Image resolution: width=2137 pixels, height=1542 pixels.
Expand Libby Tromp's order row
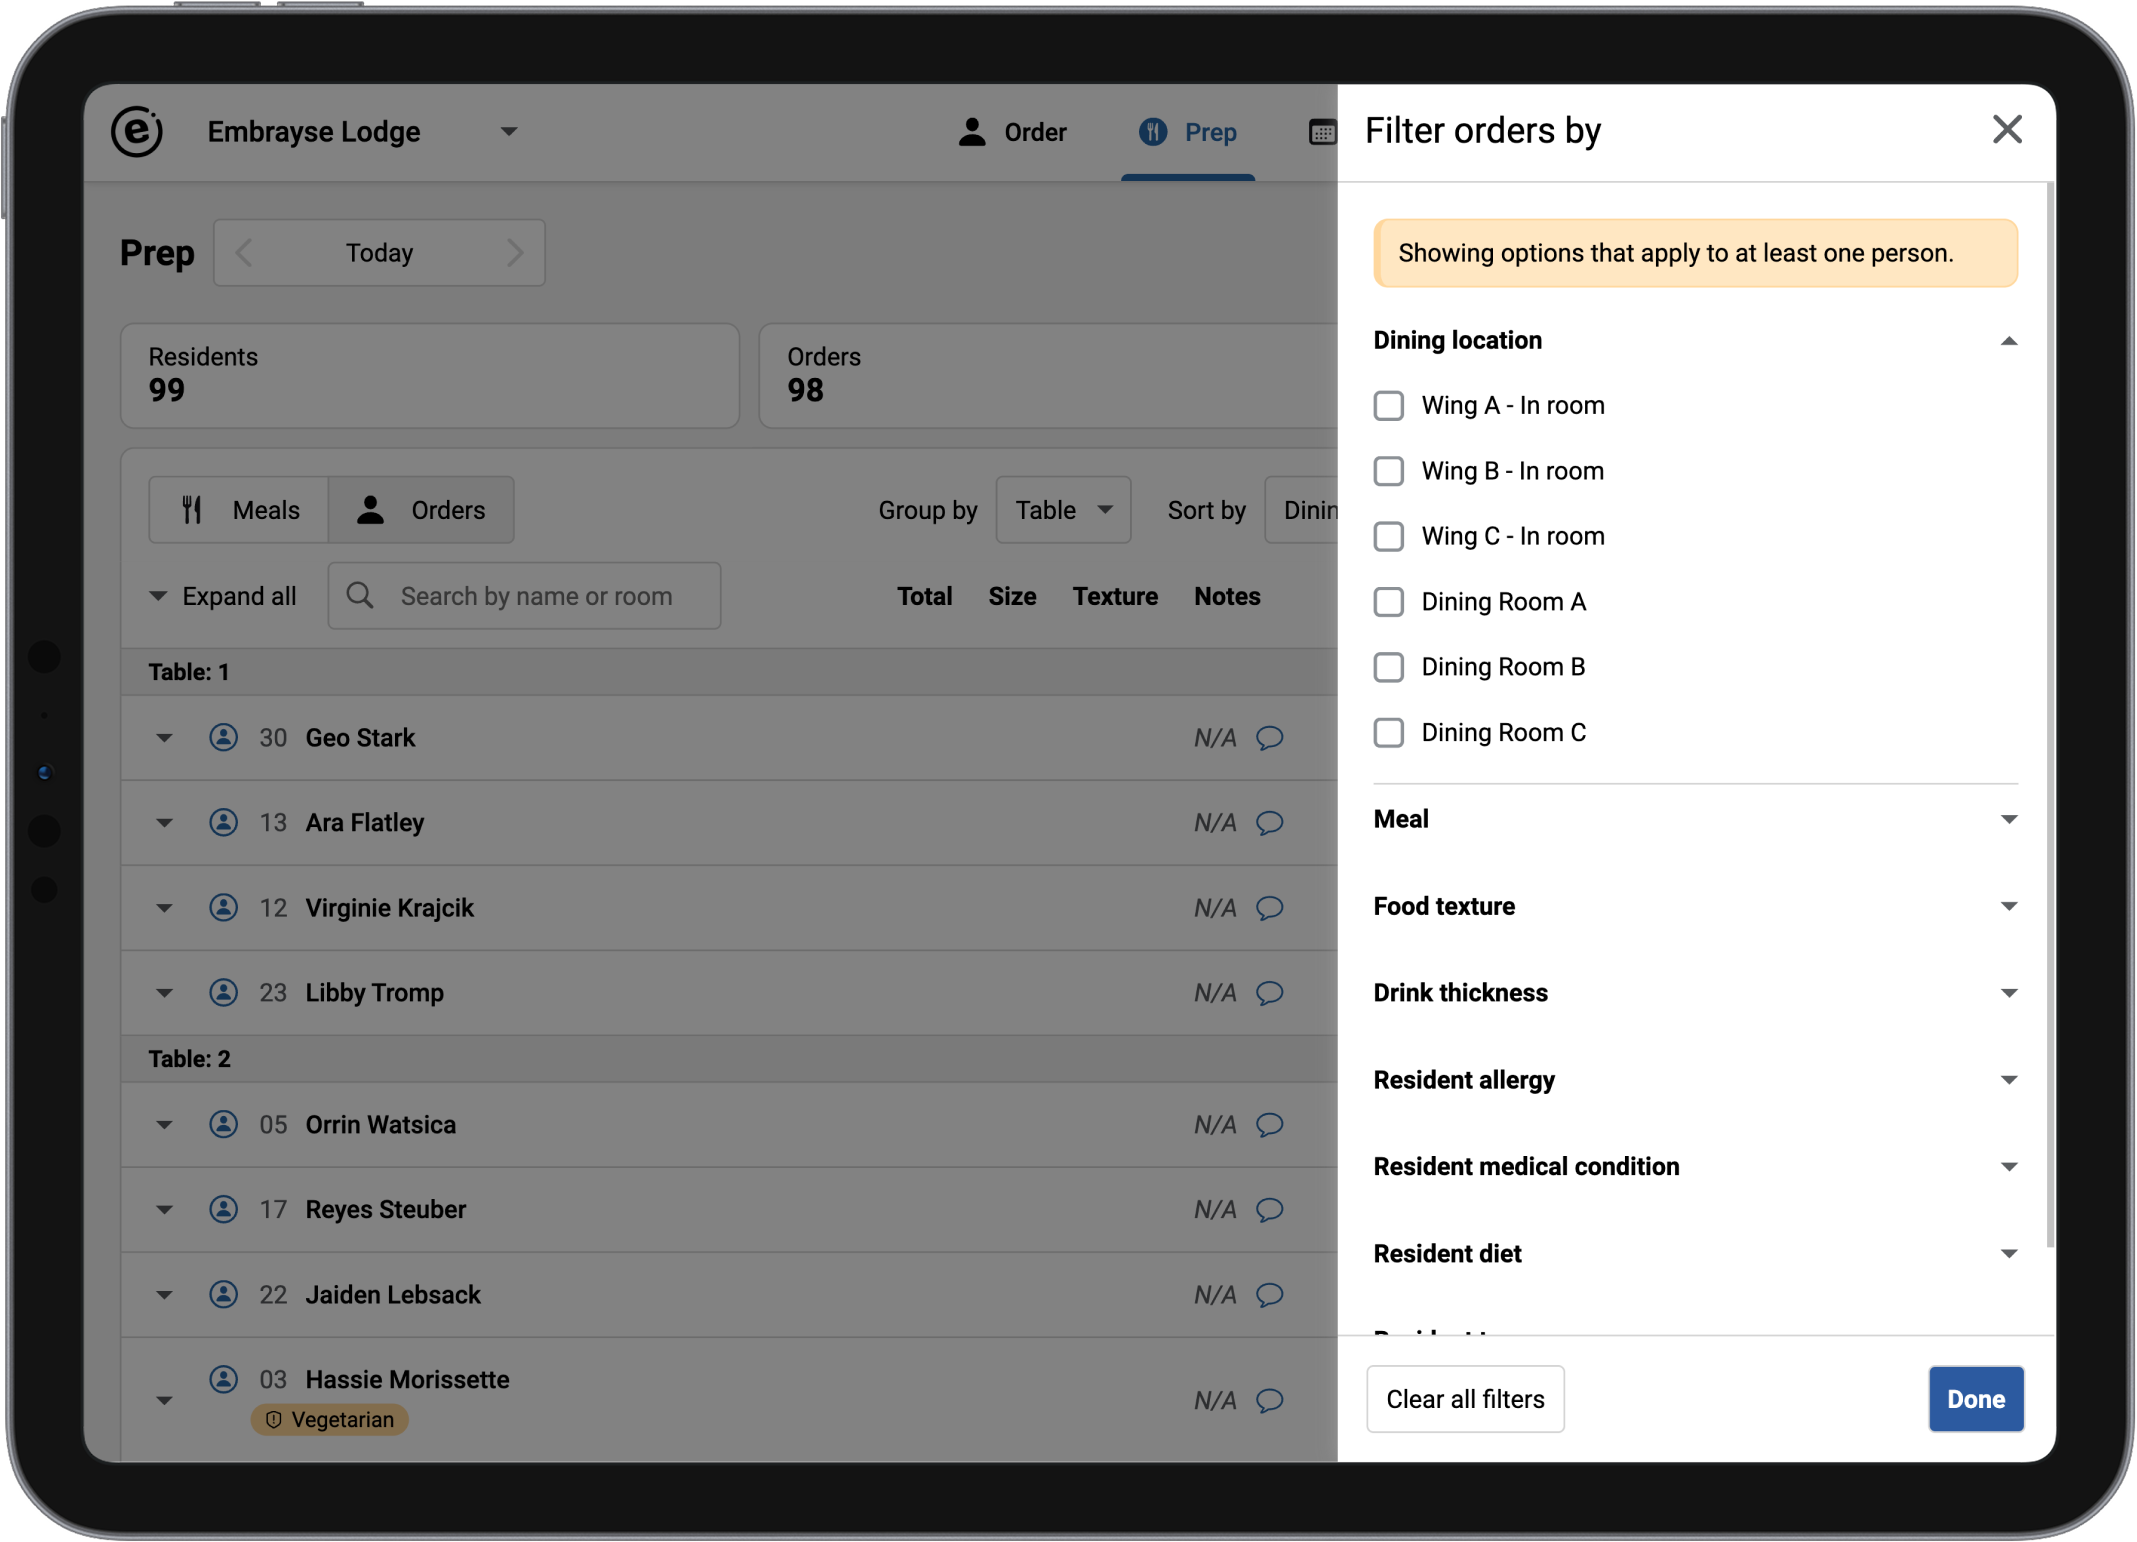point(164,993)
